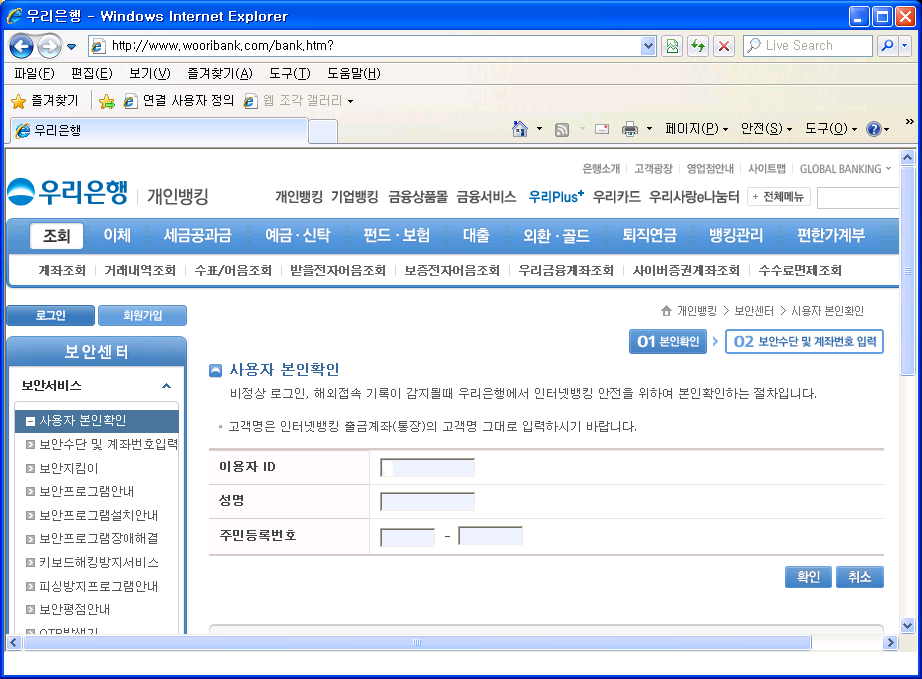Image resolution: width=922 pixels, height=679 pixels.
Task: Open the 페이지(P) command bar menu
Action: (x=697, y=129)
